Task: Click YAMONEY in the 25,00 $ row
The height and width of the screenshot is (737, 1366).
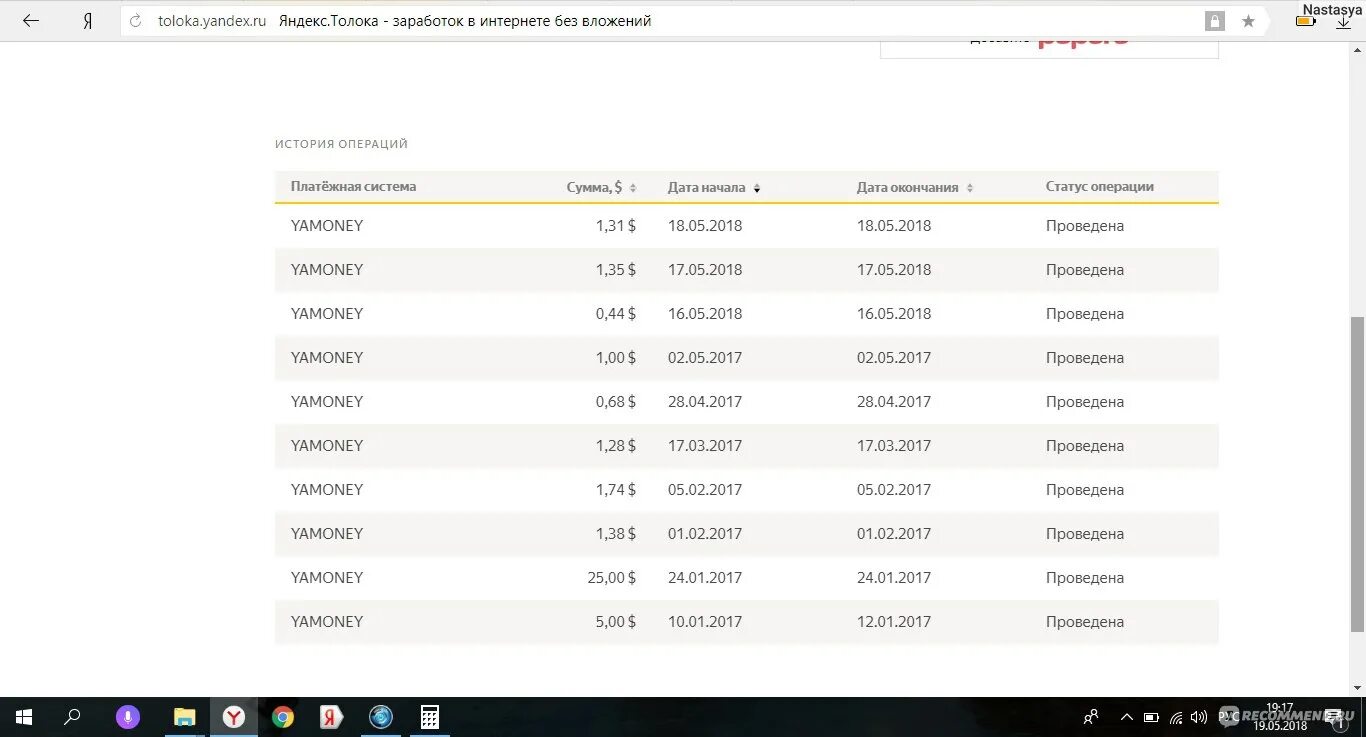Action: (x=327, y=578)
